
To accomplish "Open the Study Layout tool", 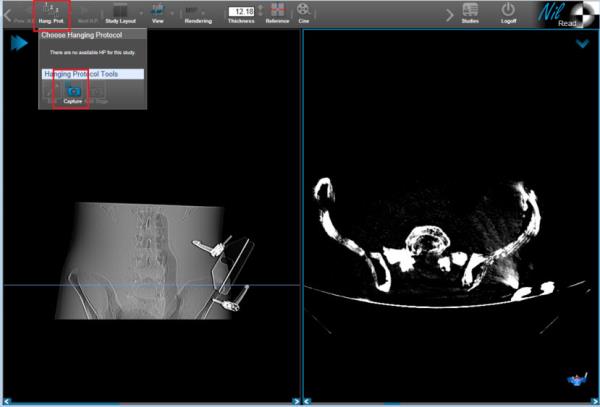I will (119, 12).
